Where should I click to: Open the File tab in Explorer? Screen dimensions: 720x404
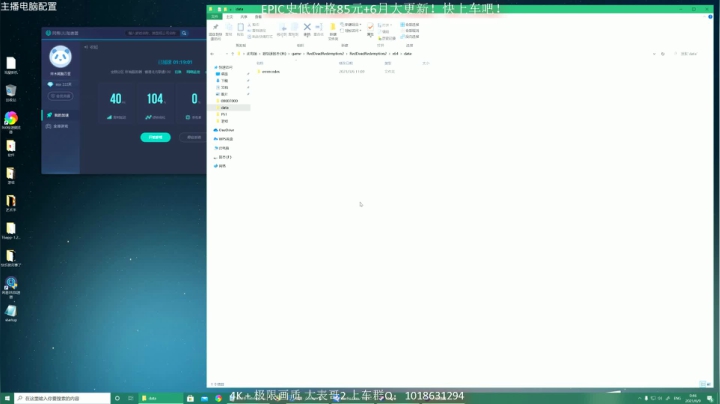(x=214, y=17)
